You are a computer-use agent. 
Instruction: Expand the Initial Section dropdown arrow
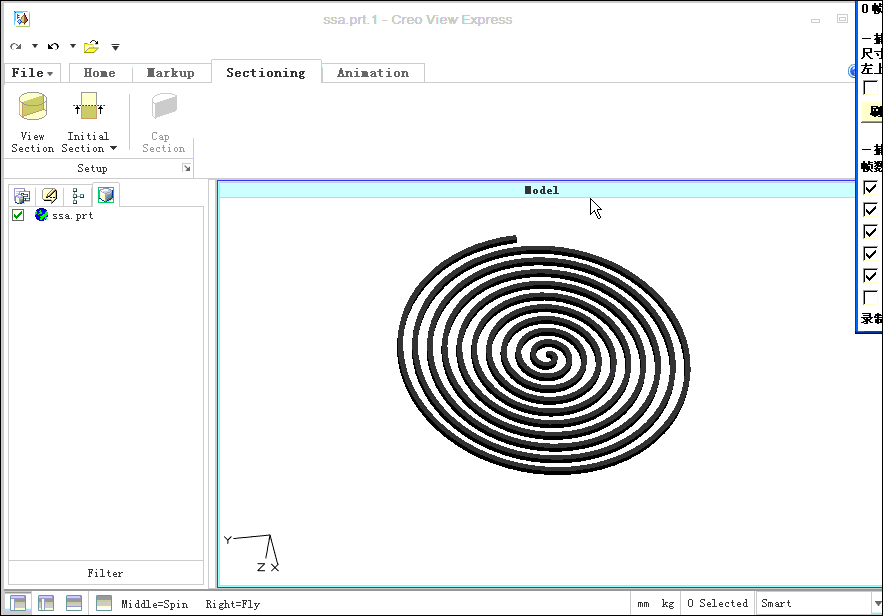114,148
